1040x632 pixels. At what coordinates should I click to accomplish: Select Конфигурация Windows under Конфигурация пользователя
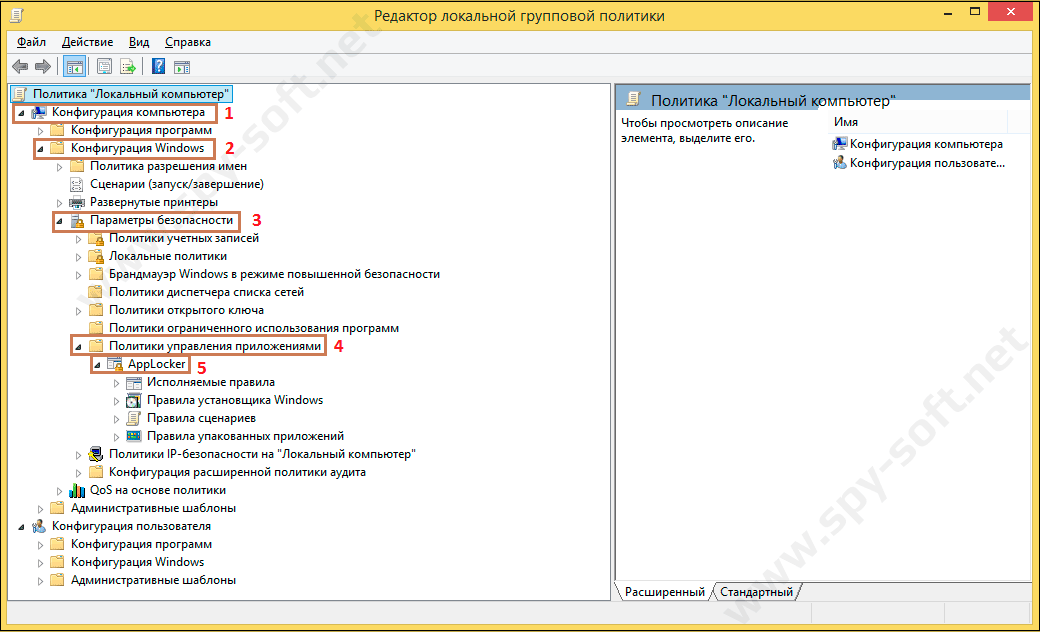pyautogui.click(x=137, y=562)
